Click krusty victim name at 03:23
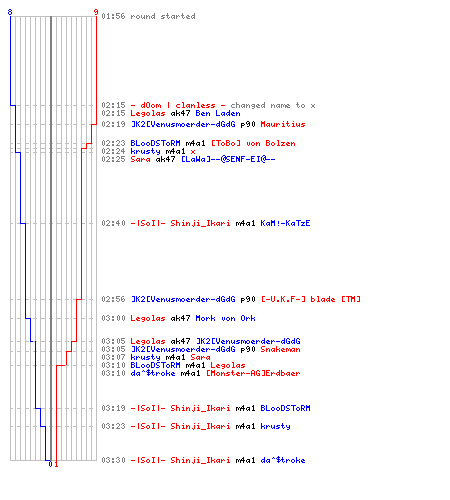The image size is (450, 500). 275,426
